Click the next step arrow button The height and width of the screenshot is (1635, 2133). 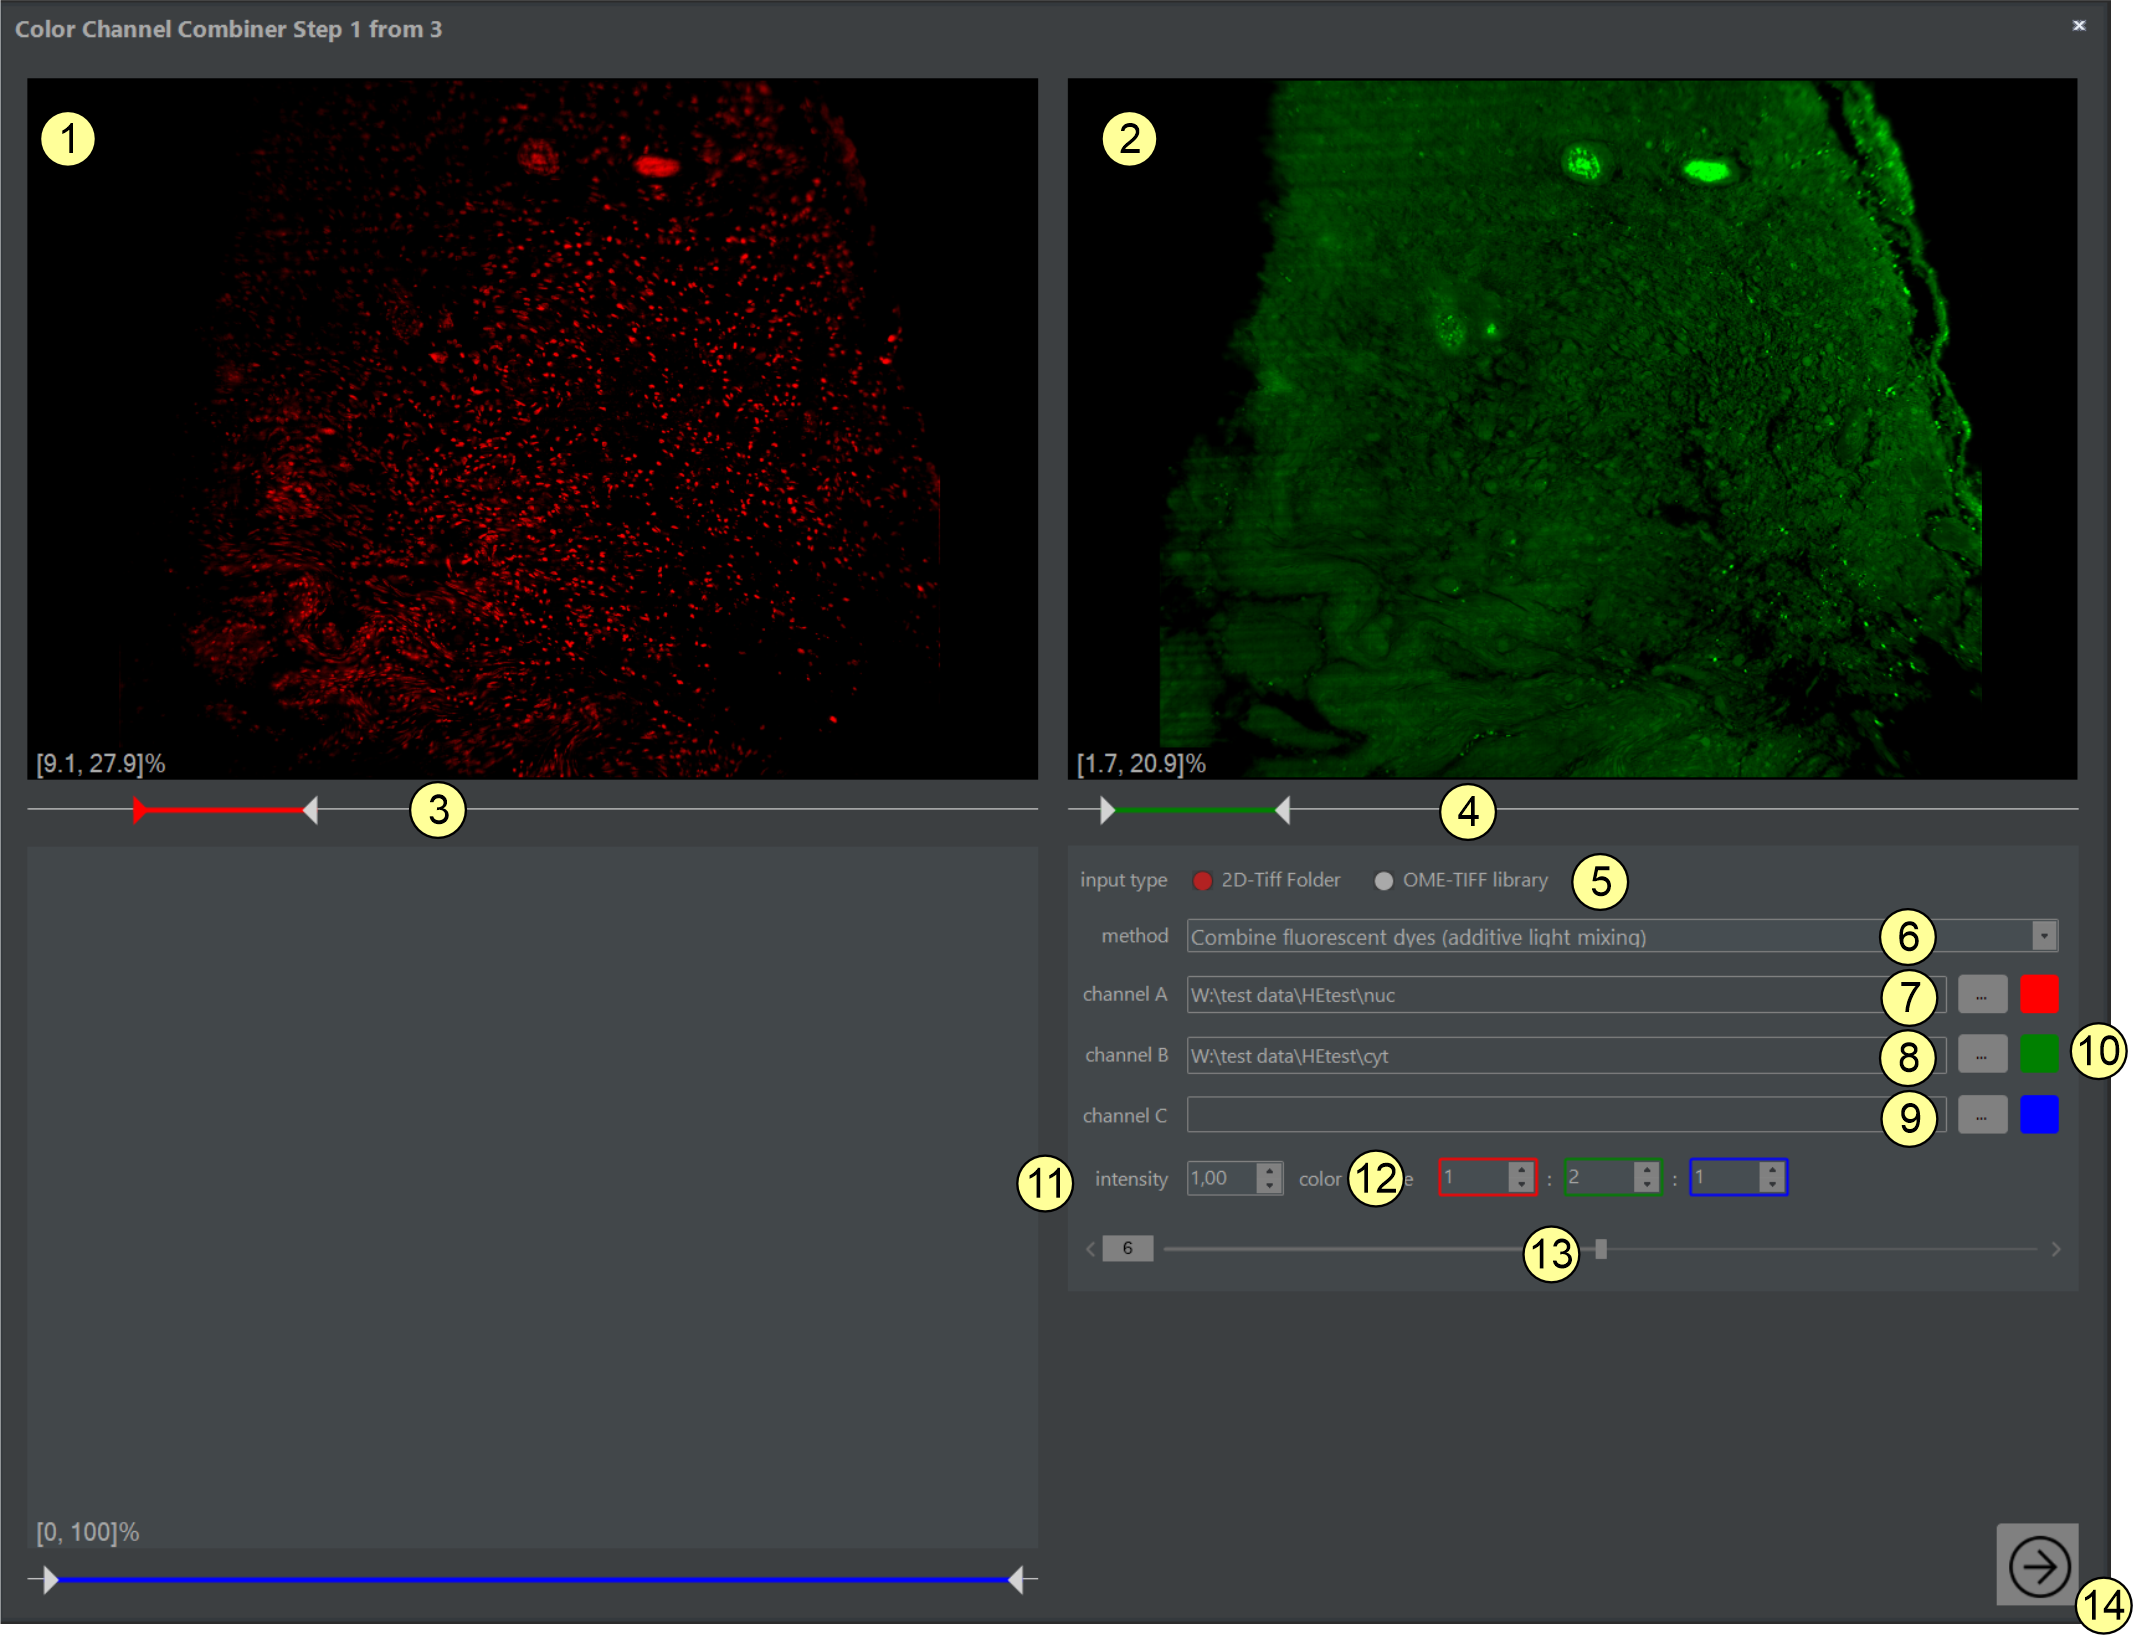click(x=2037, y=1565)
